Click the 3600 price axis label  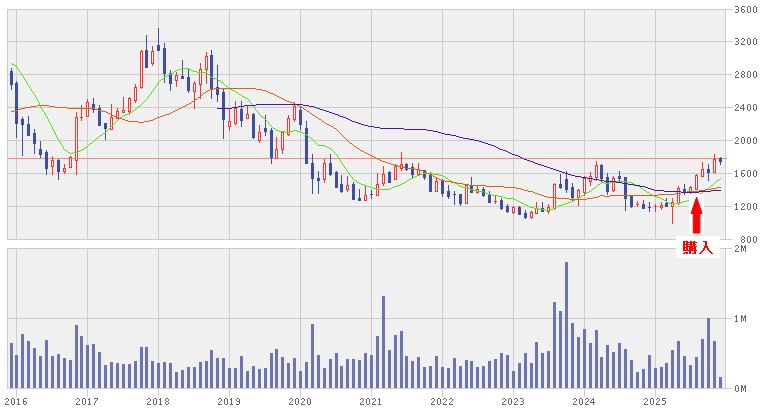[744, 10]
